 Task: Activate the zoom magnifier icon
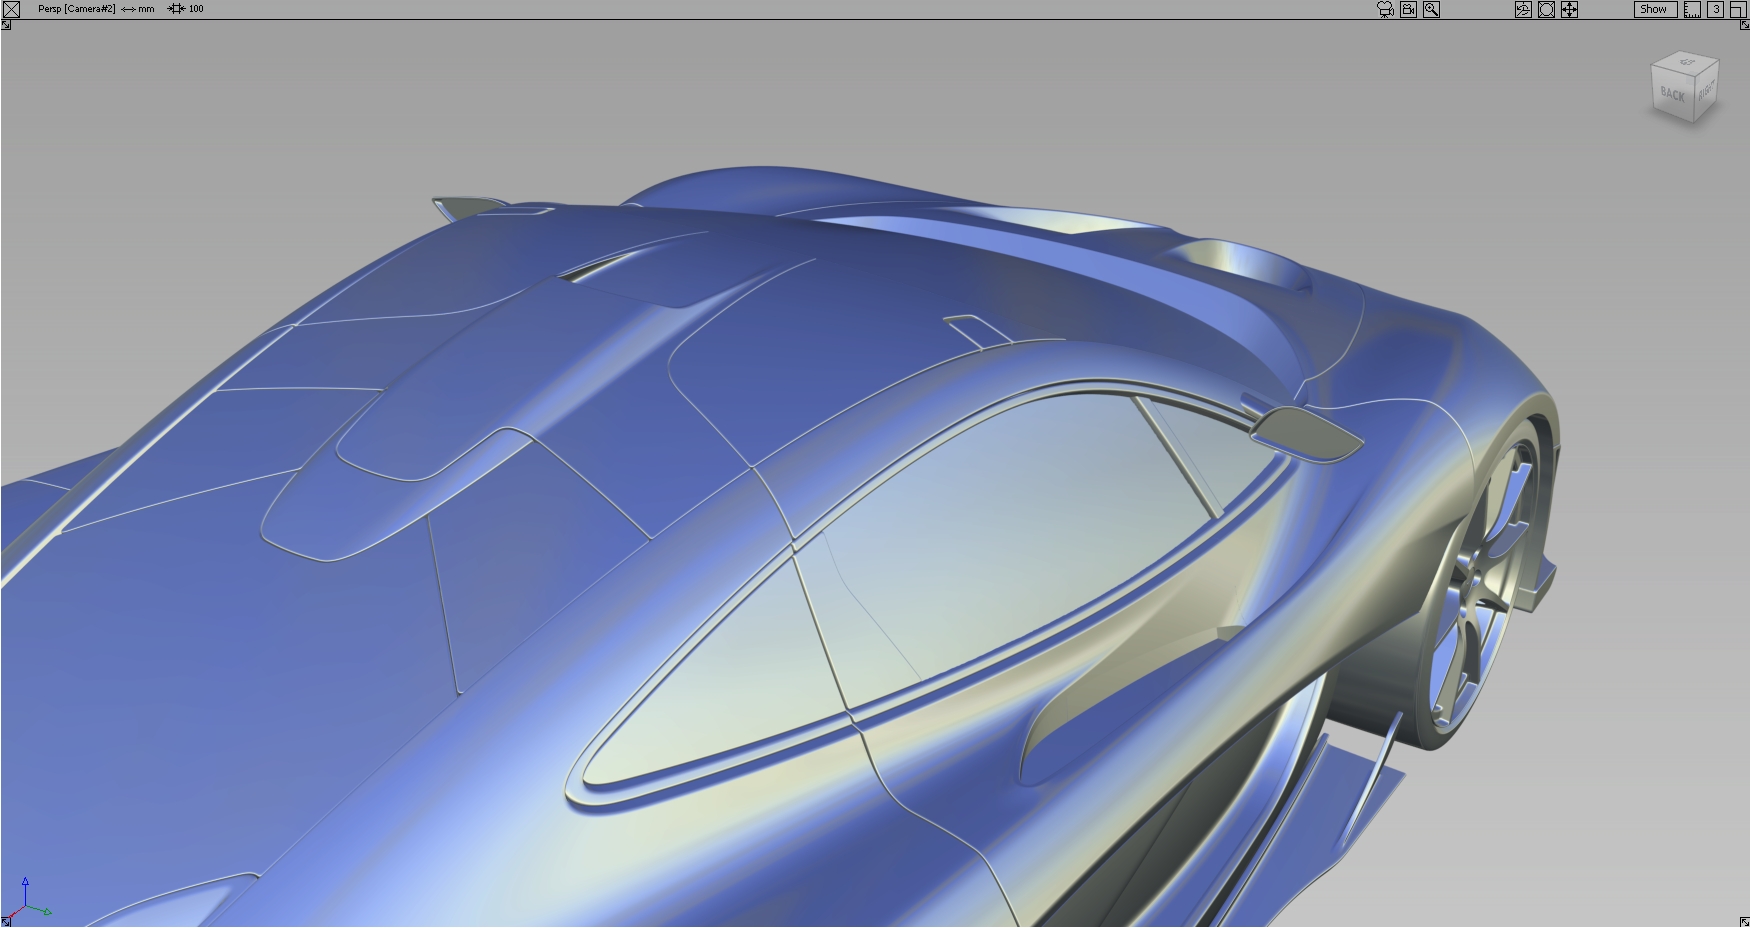pyautogui.click(x=1432, y=9)
